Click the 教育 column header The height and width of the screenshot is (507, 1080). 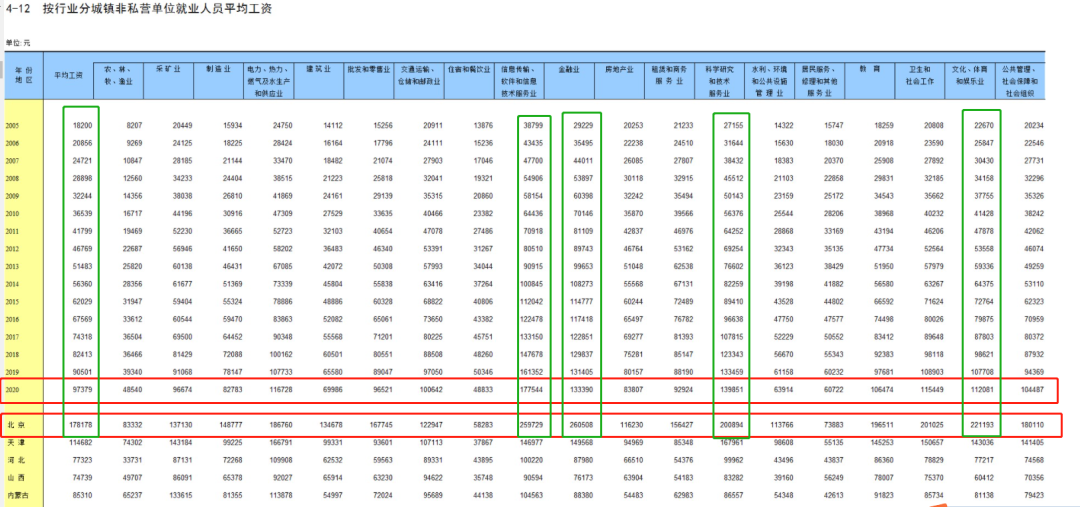pos(869,70)
